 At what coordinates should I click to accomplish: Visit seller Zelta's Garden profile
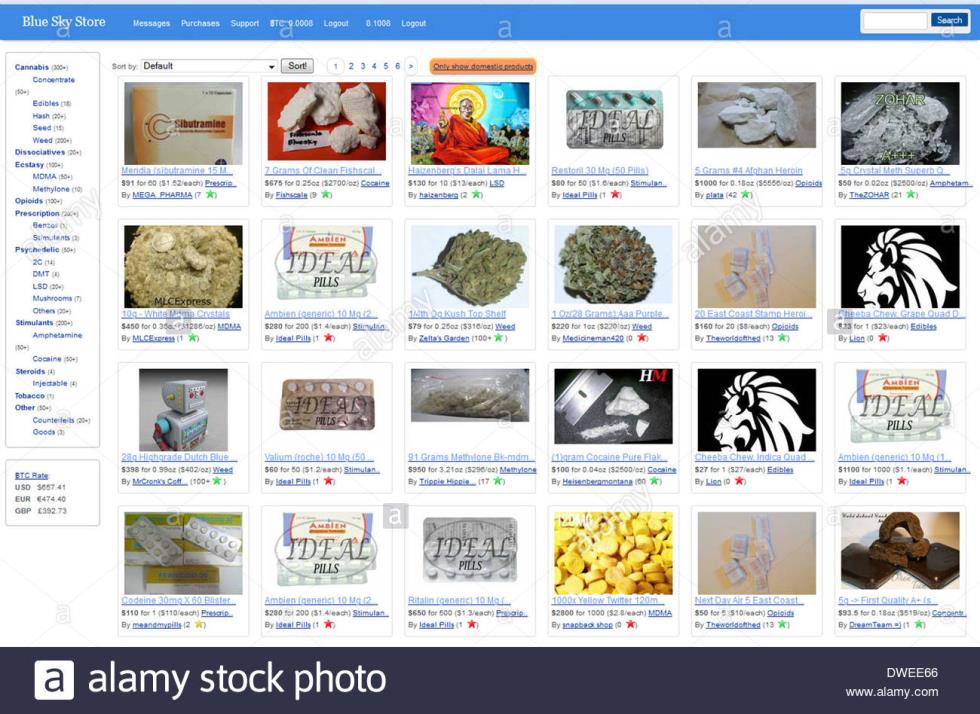pos(444,338)
